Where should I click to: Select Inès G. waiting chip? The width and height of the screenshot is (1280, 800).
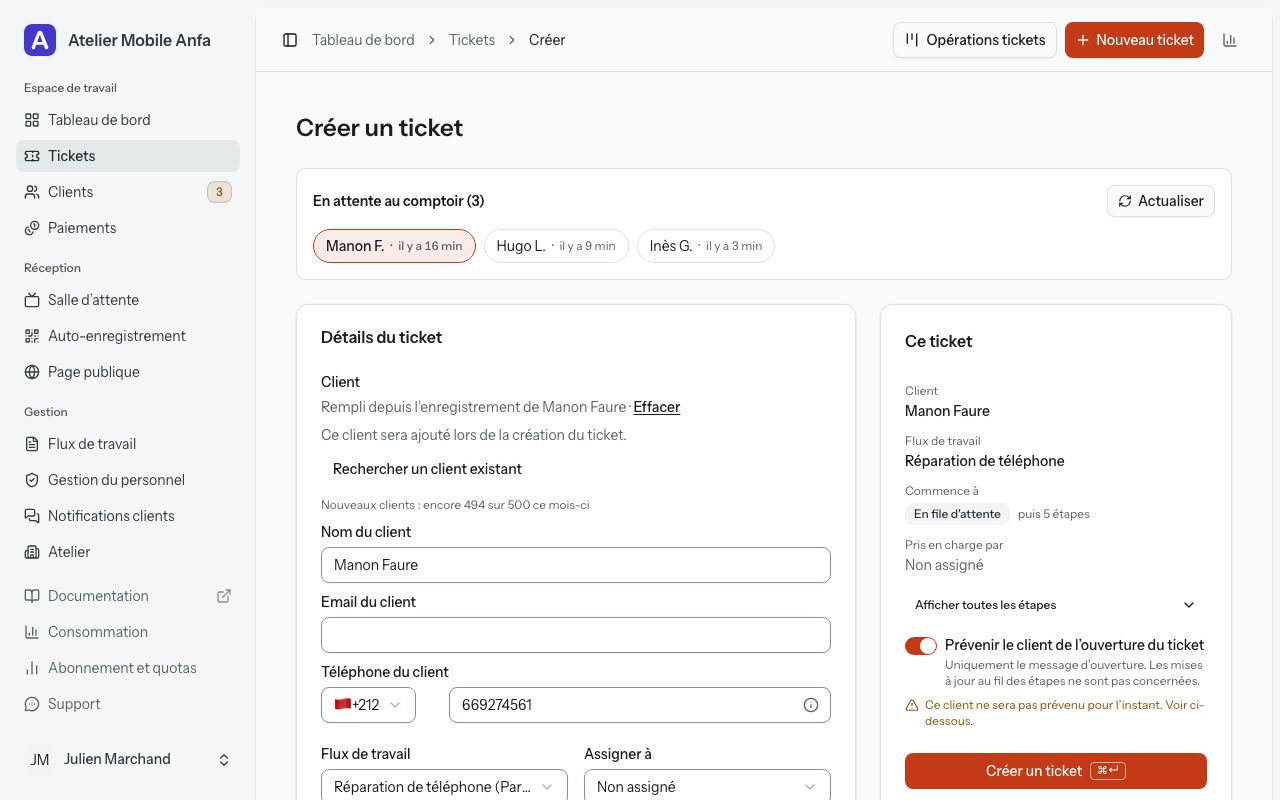[706, 246]
